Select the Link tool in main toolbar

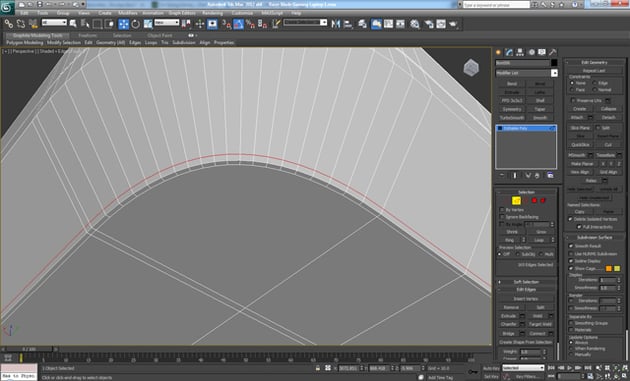click(8, 24)
